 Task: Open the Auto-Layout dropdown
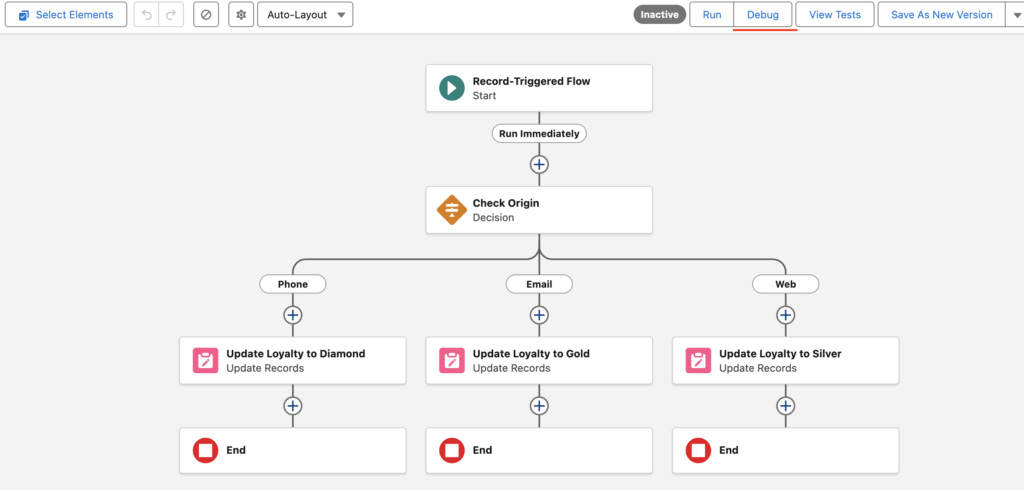pos(306,14)
